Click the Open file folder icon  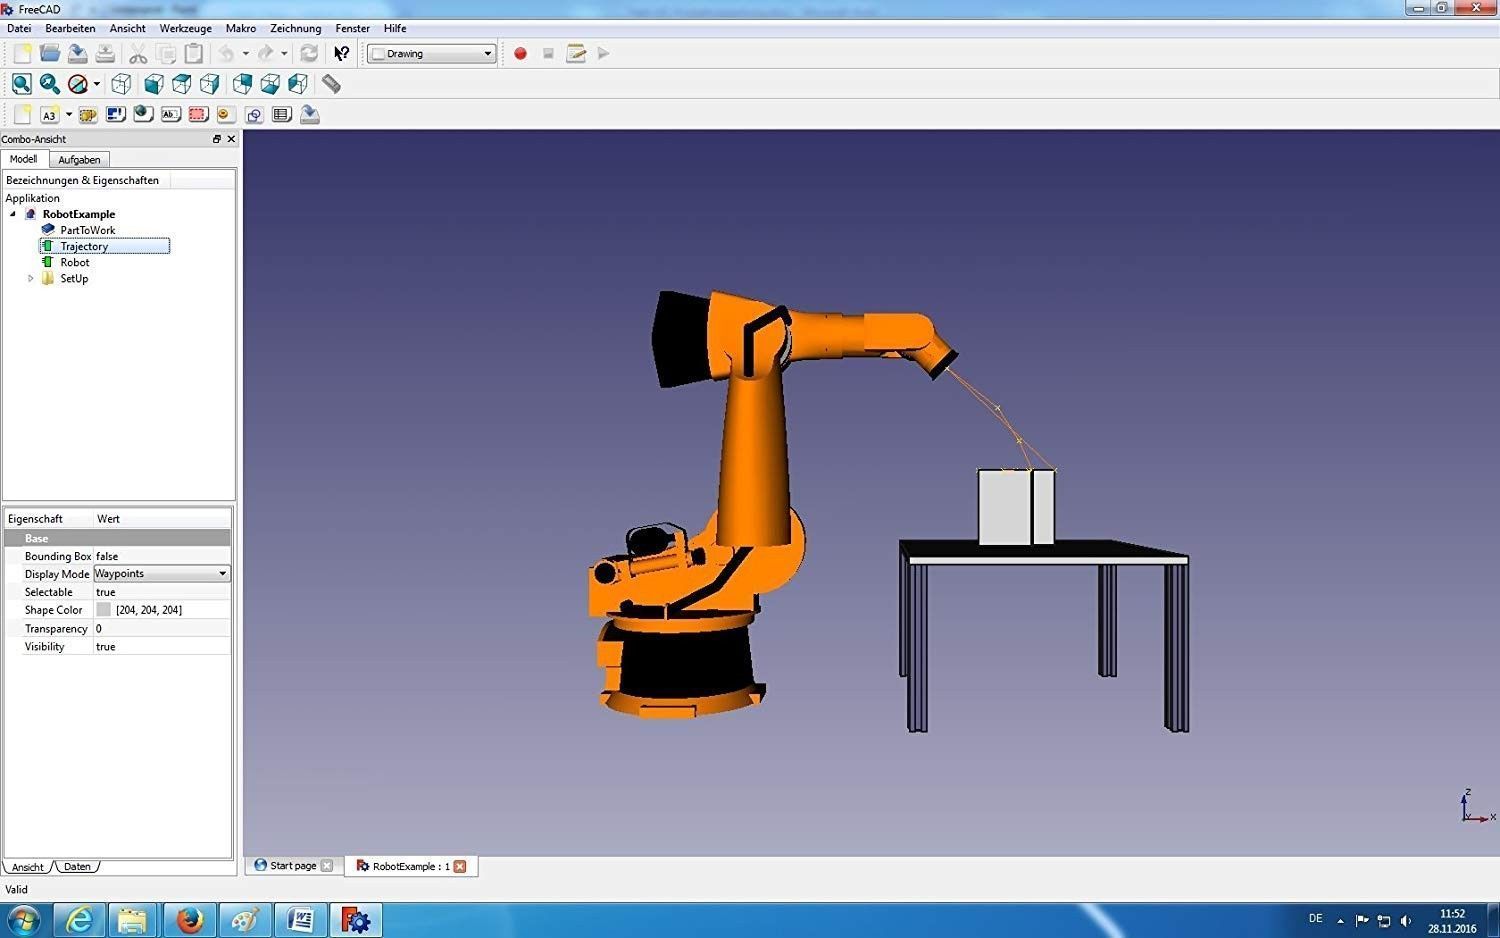click(x=50, y=54)
